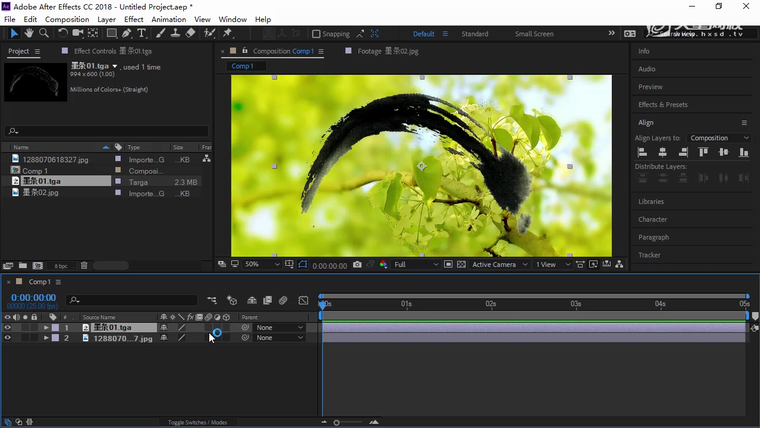
Task: Select the Zoom magnifier tool
Action: point(43,33)
